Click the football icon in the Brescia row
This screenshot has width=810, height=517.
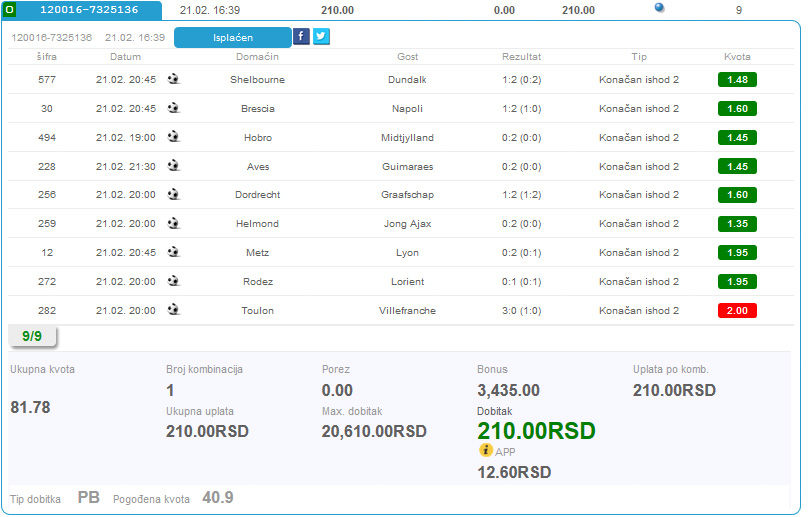tap(174, 108)
